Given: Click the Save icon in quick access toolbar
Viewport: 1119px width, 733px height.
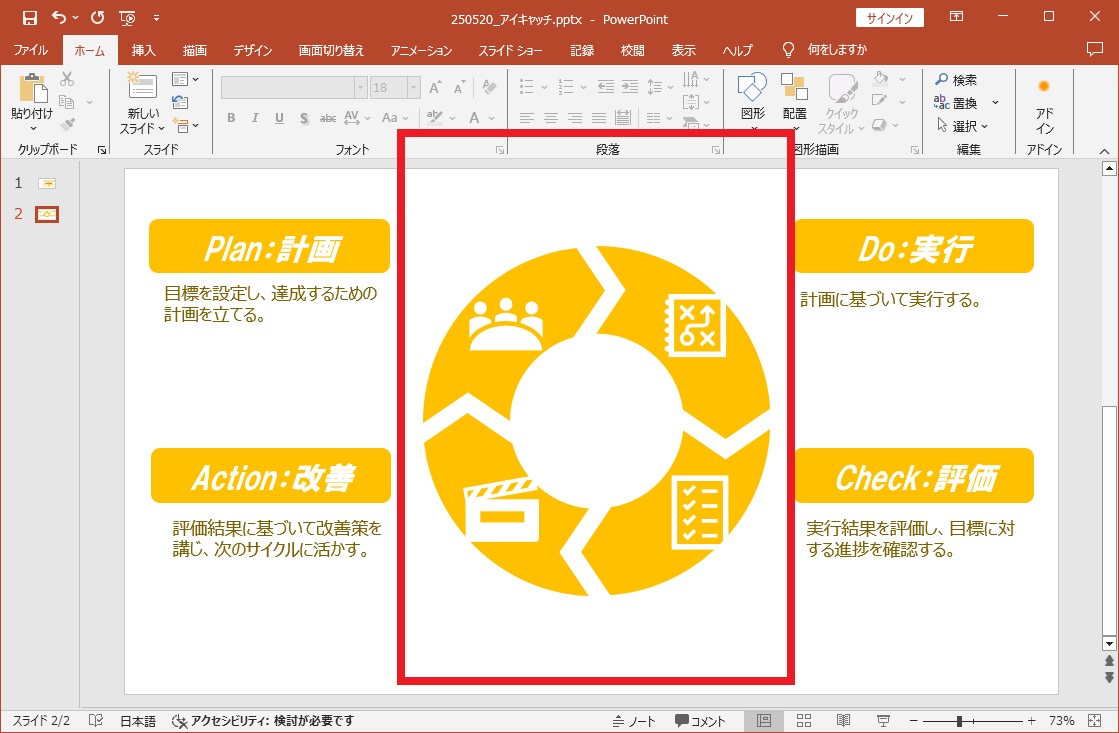Looking at the screenshot, I should coord(30,18).
